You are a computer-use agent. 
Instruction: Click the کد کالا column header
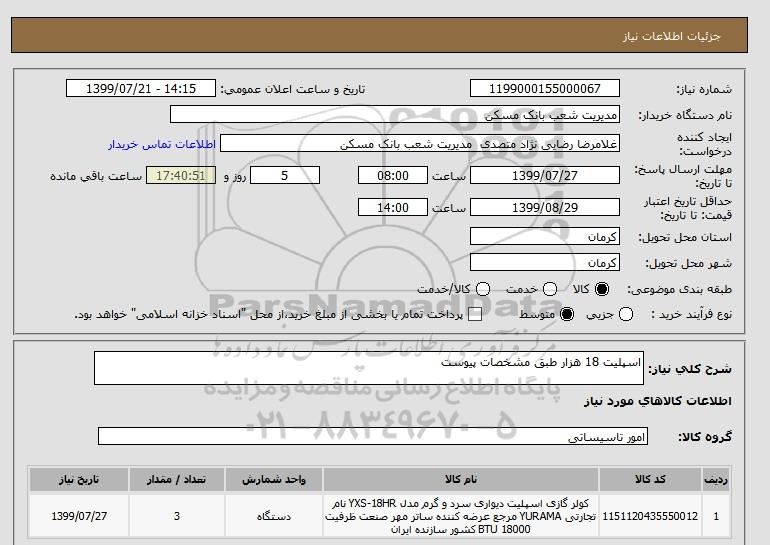pos(650,479)
